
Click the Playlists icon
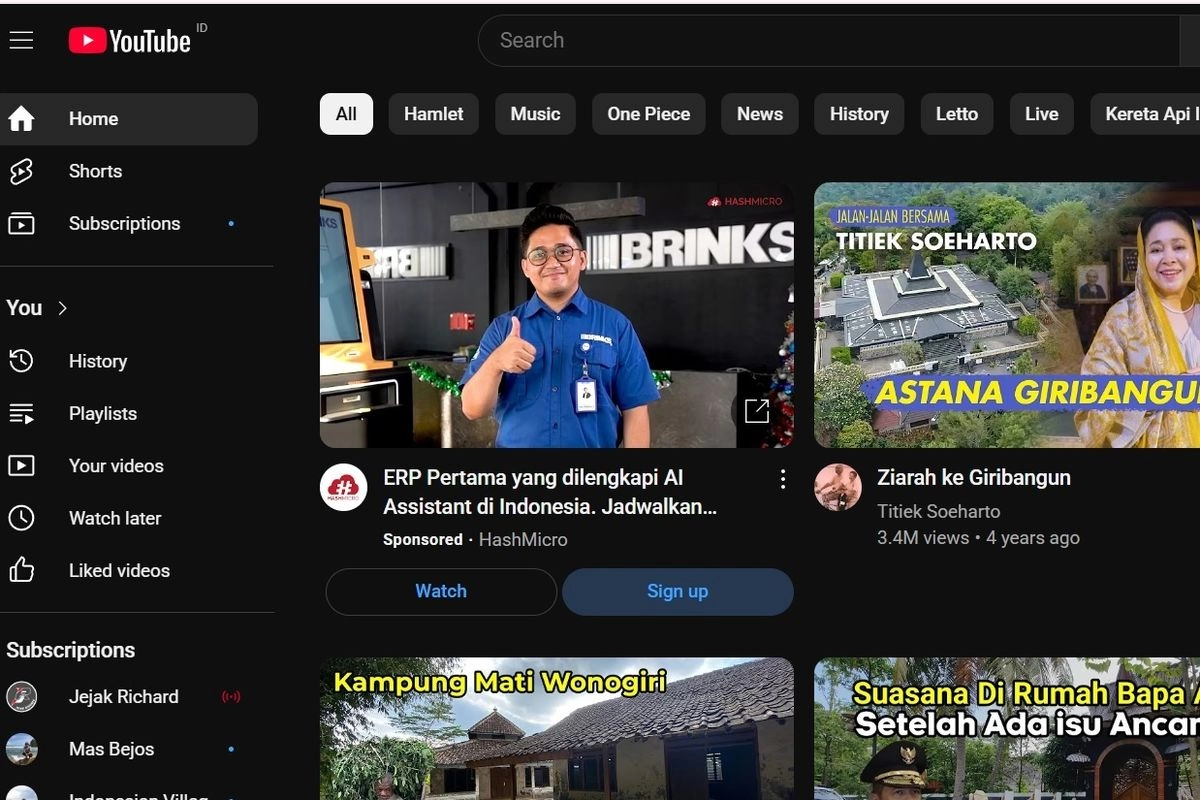coord(21,413)
